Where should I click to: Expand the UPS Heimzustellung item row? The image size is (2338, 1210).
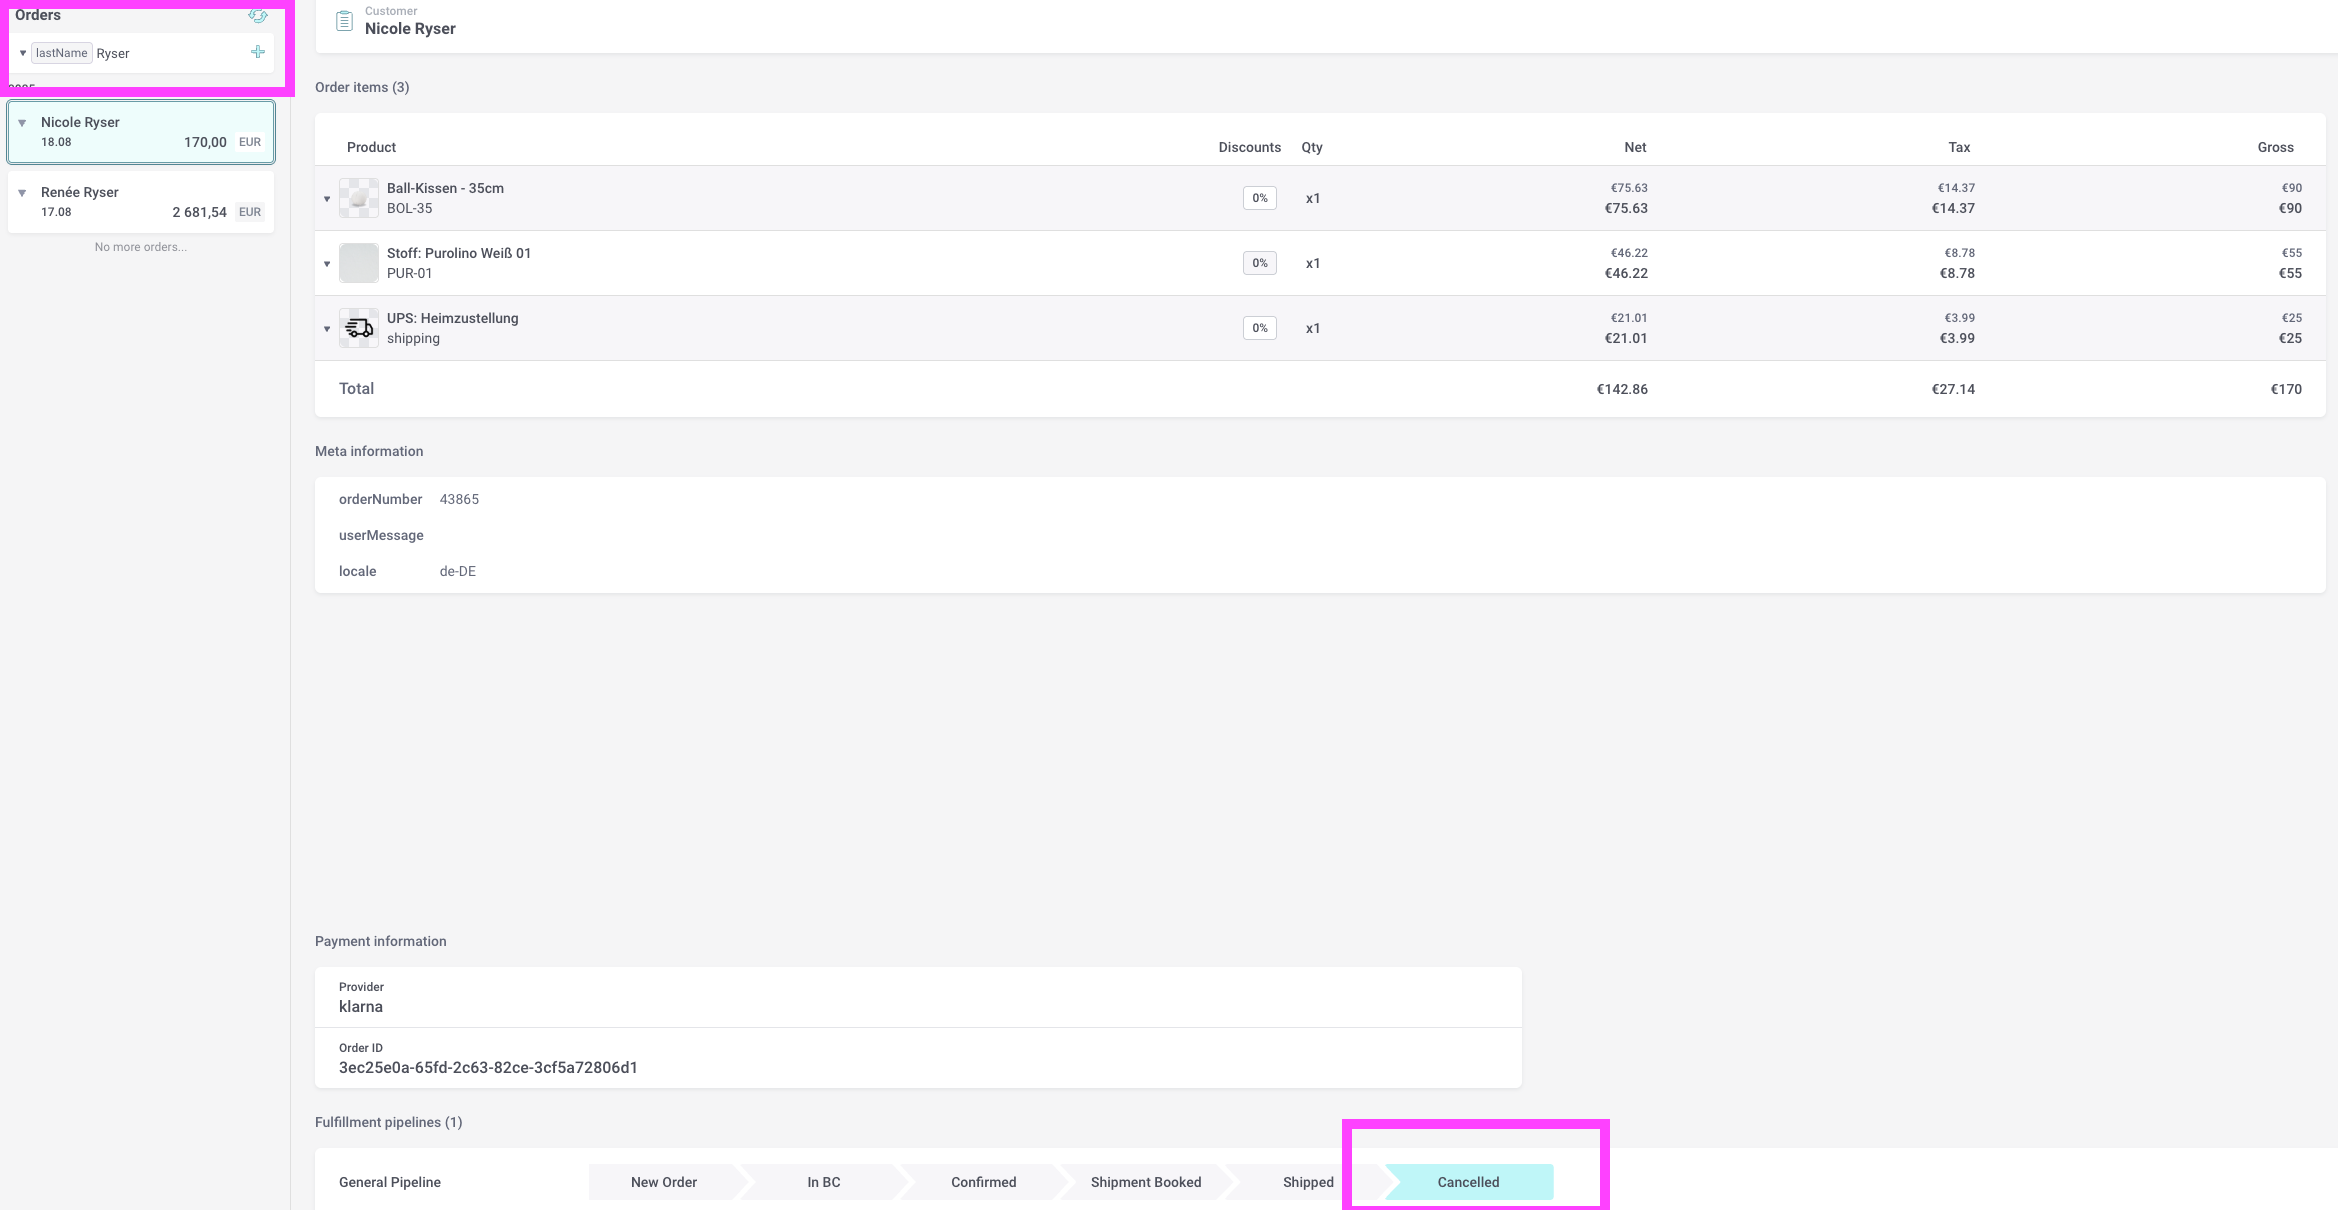(x=327, y=329)
